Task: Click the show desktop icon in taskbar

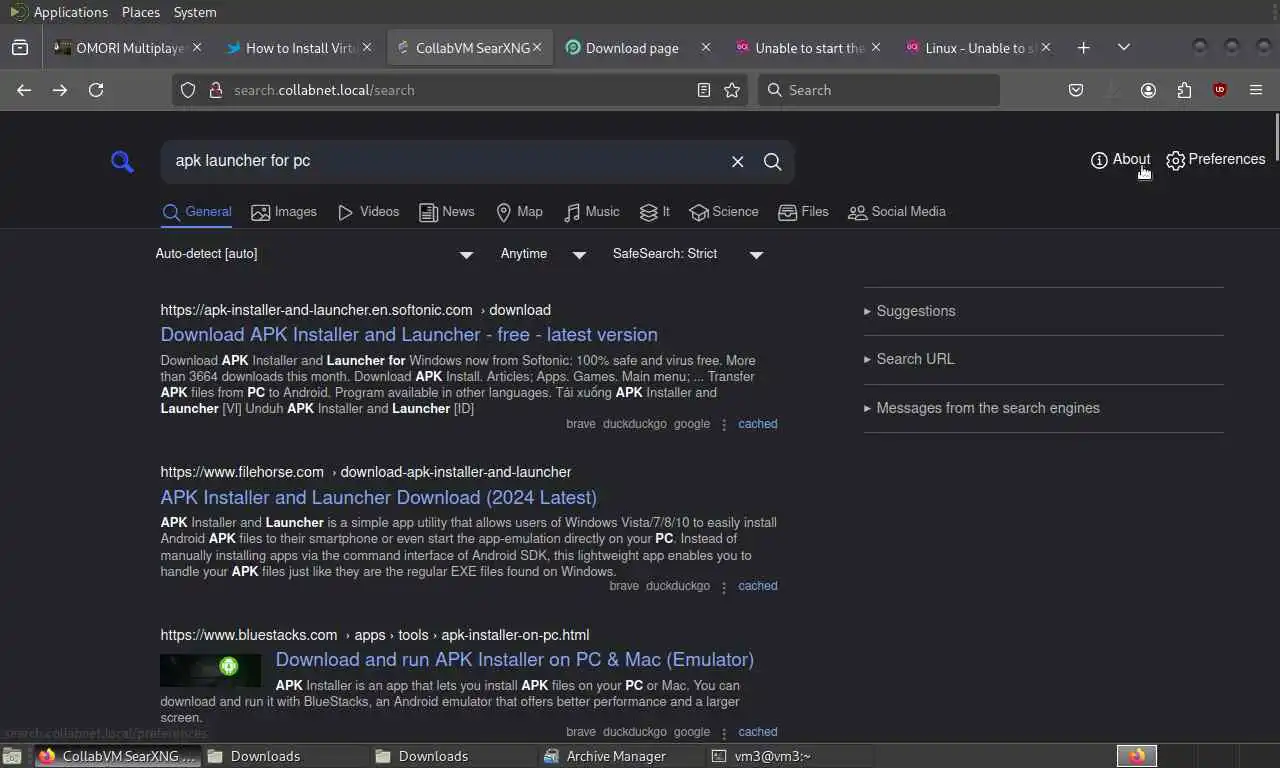Action: [x=13, y=756]
